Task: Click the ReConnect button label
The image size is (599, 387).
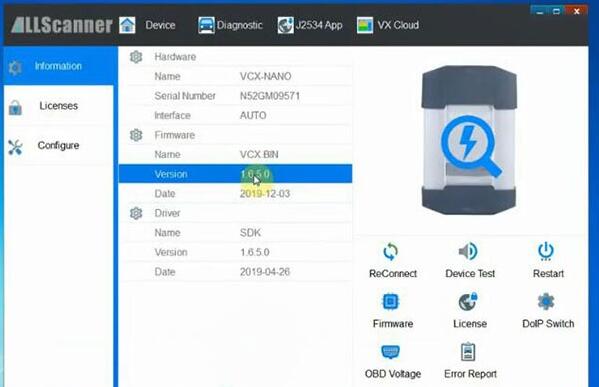Action: point(393,274)
